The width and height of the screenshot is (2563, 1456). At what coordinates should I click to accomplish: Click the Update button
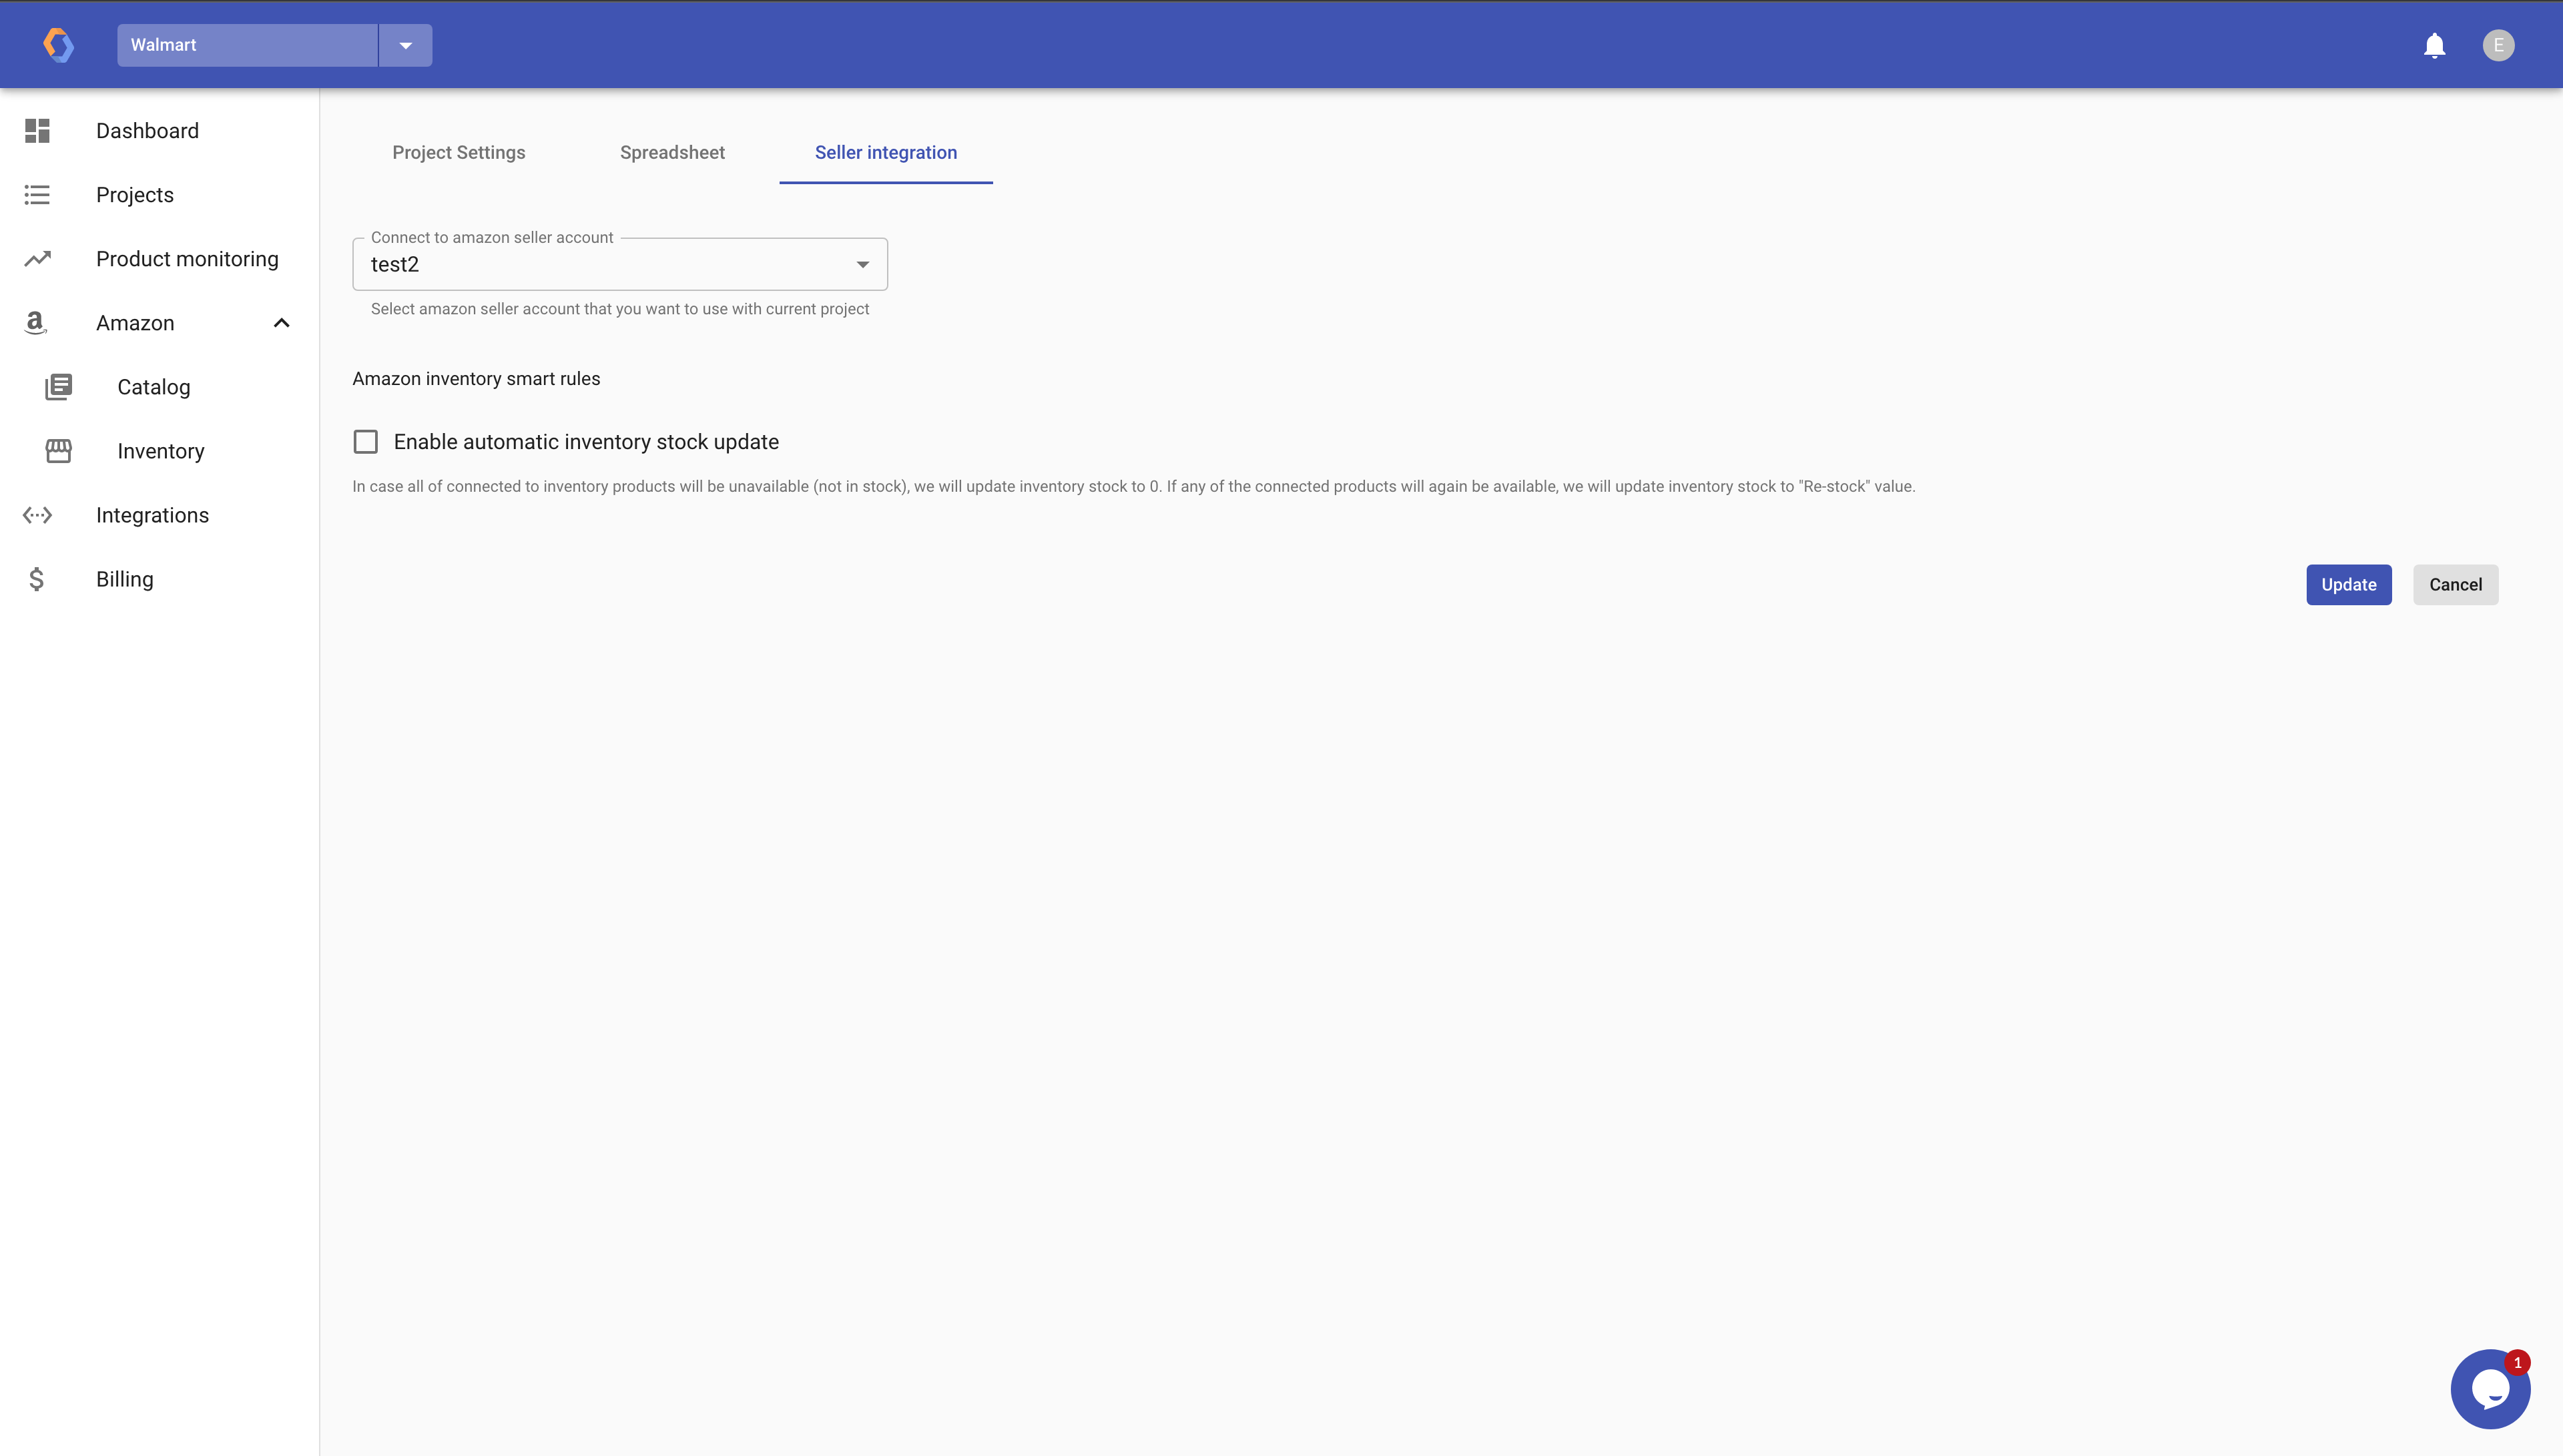2348,585
